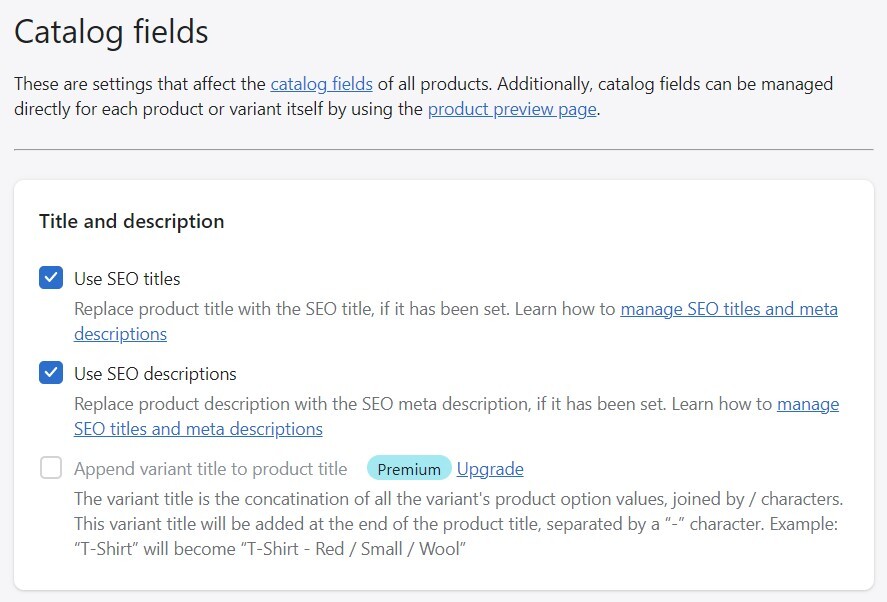
Task: Open the catalog fields link
Action: pyautogui.click(x=321, y=84)
